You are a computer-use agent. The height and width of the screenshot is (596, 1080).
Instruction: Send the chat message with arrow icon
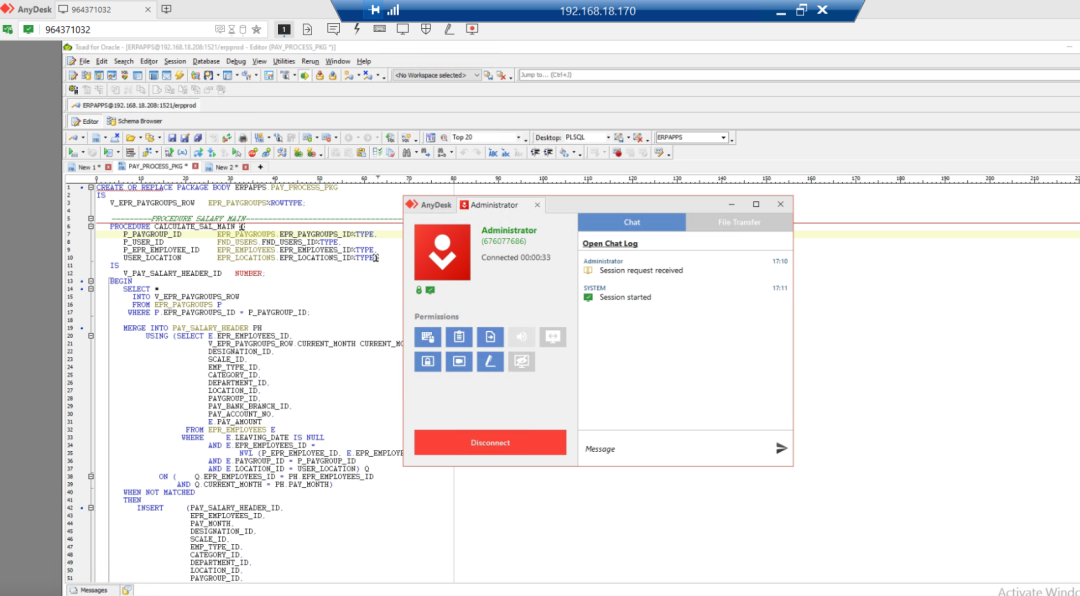click(781, 449)
